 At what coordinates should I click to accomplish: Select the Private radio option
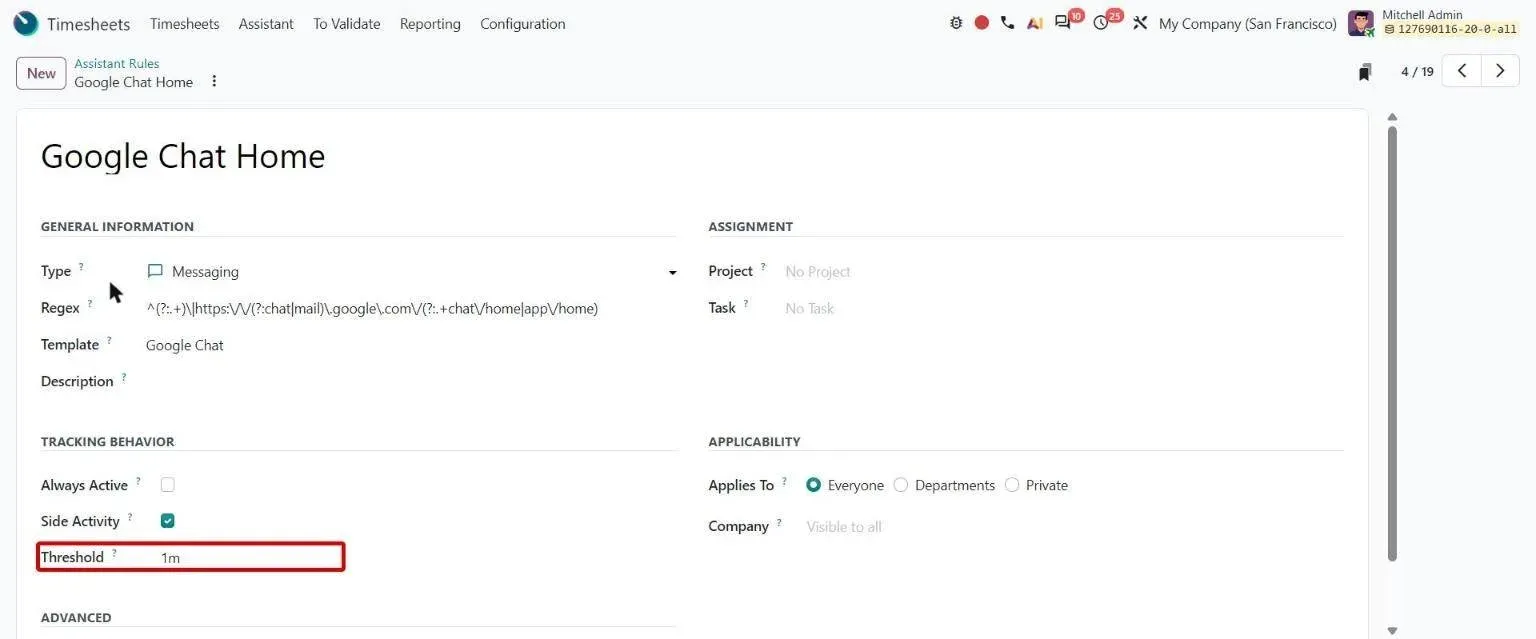click(x=1012, y=485)
